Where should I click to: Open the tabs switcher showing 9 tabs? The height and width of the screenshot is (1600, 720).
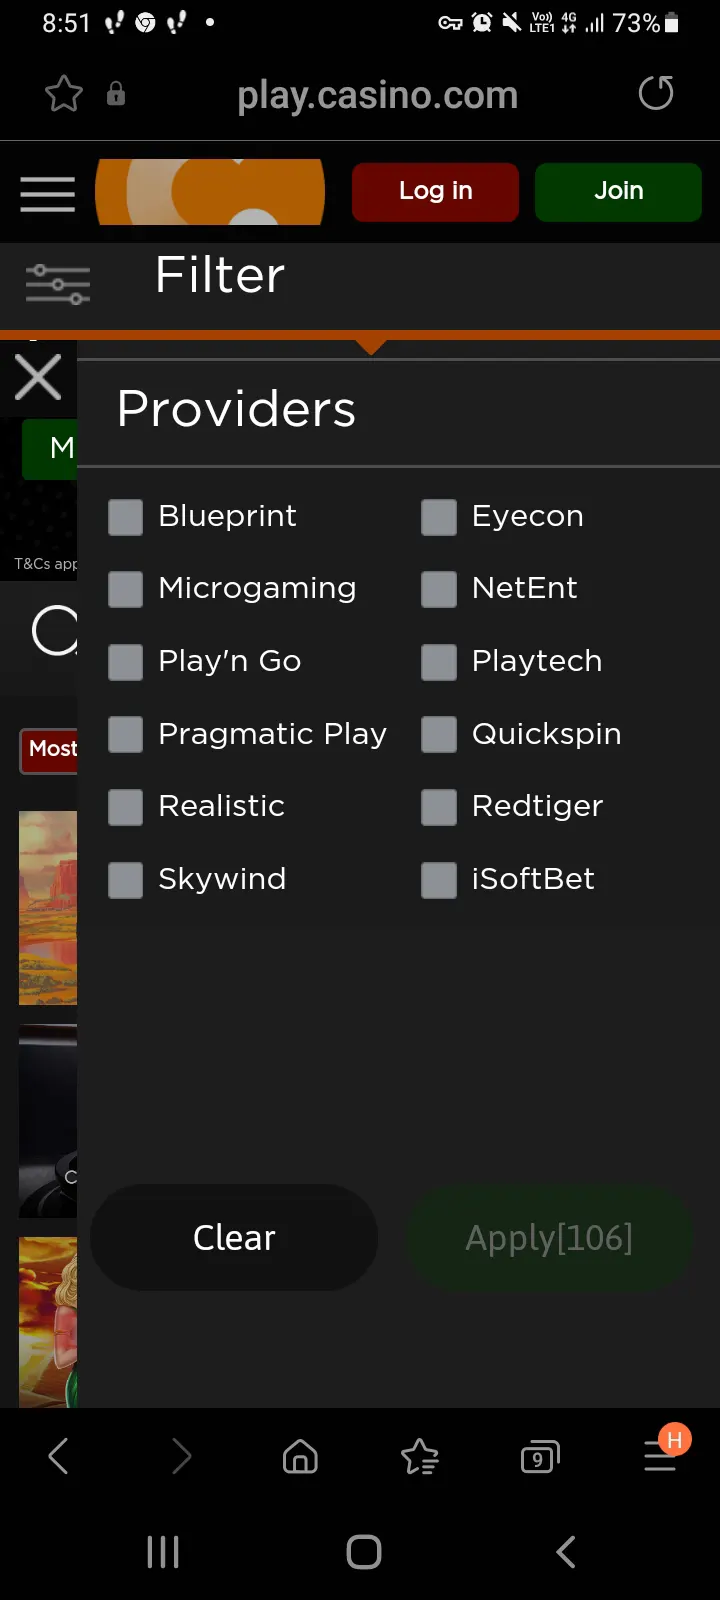[540, 1457]
